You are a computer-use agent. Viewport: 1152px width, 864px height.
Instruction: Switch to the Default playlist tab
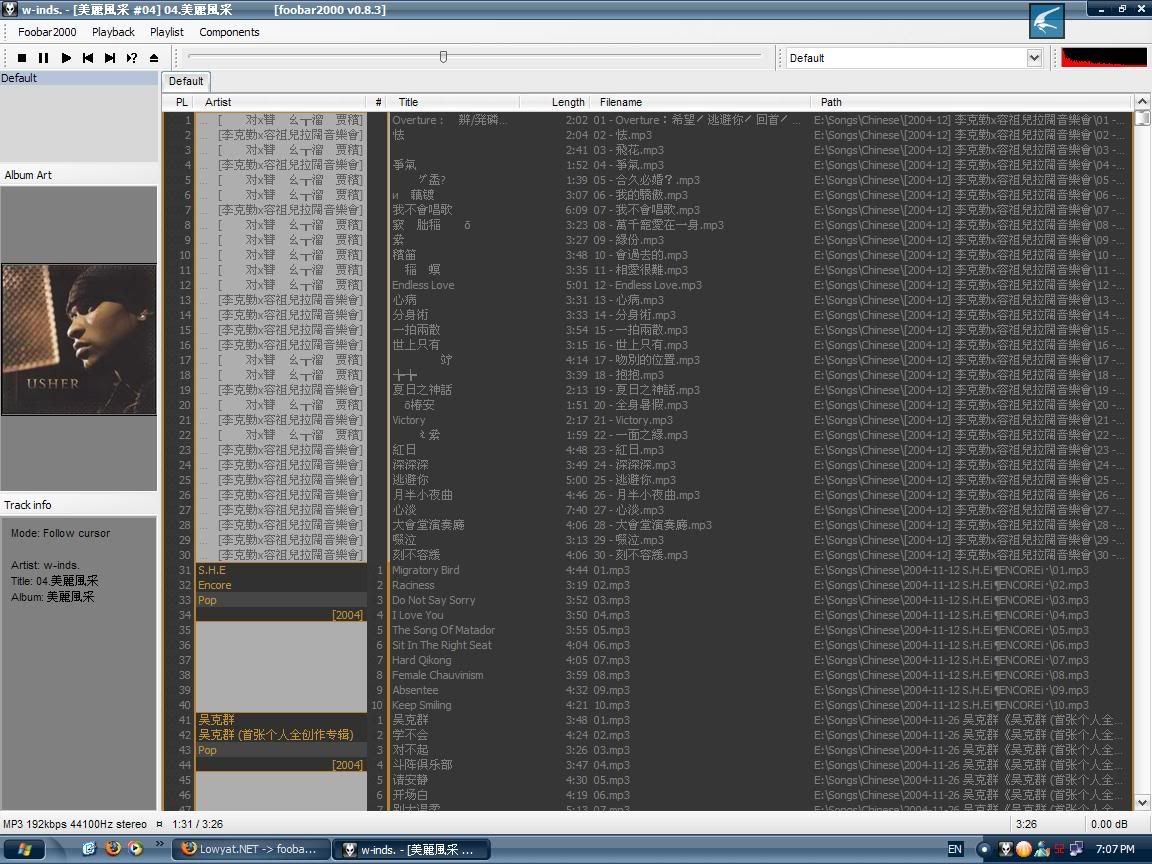pyautogui.click(x=186, y=82)
